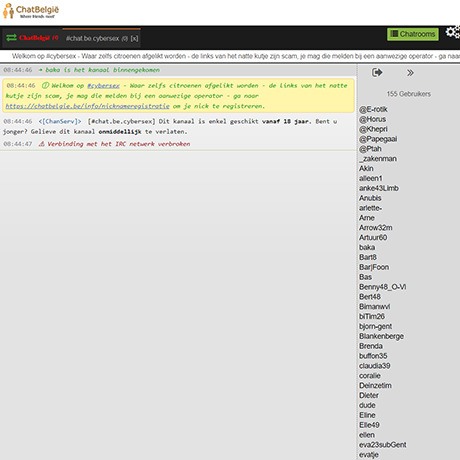Screen dimensions: 460x460
Task: Collapse user list with double chevron
Action: tap(410, 73)
